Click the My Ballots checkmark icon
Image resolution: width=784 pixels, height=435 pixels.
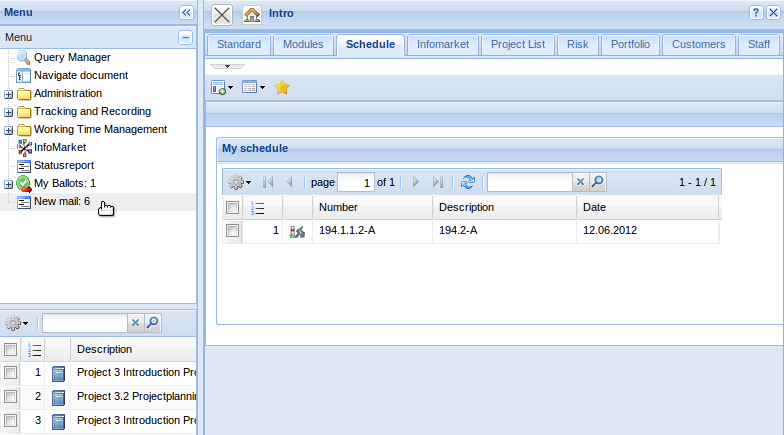click(x=24, y=184)
